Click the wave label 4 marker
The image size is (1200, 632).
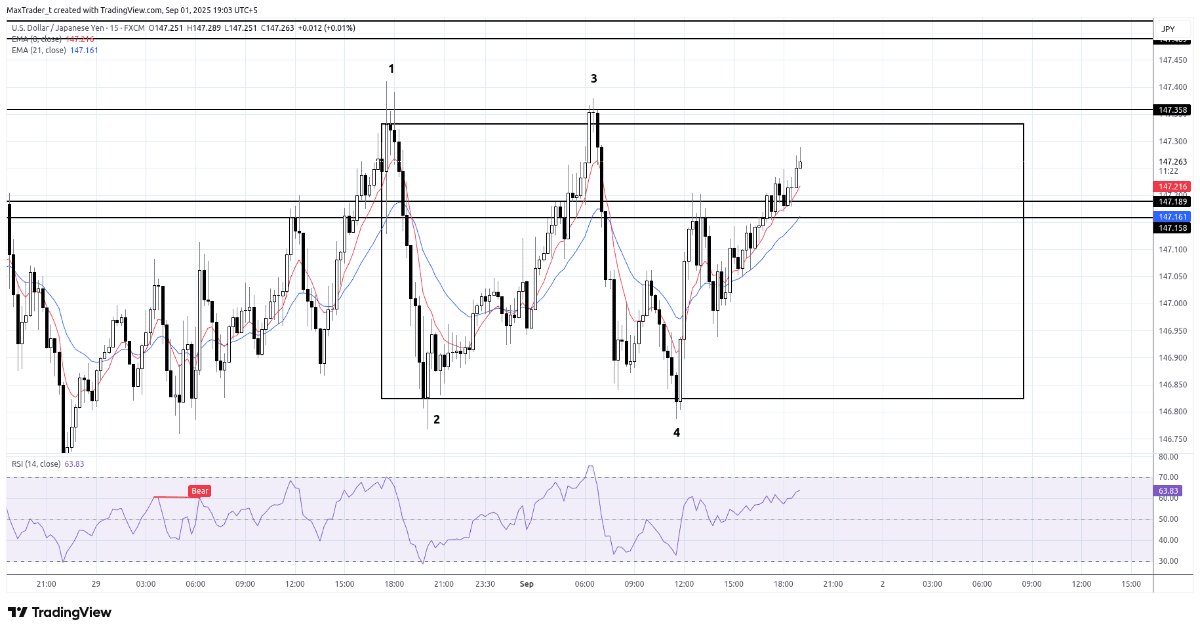click(677, 432)
